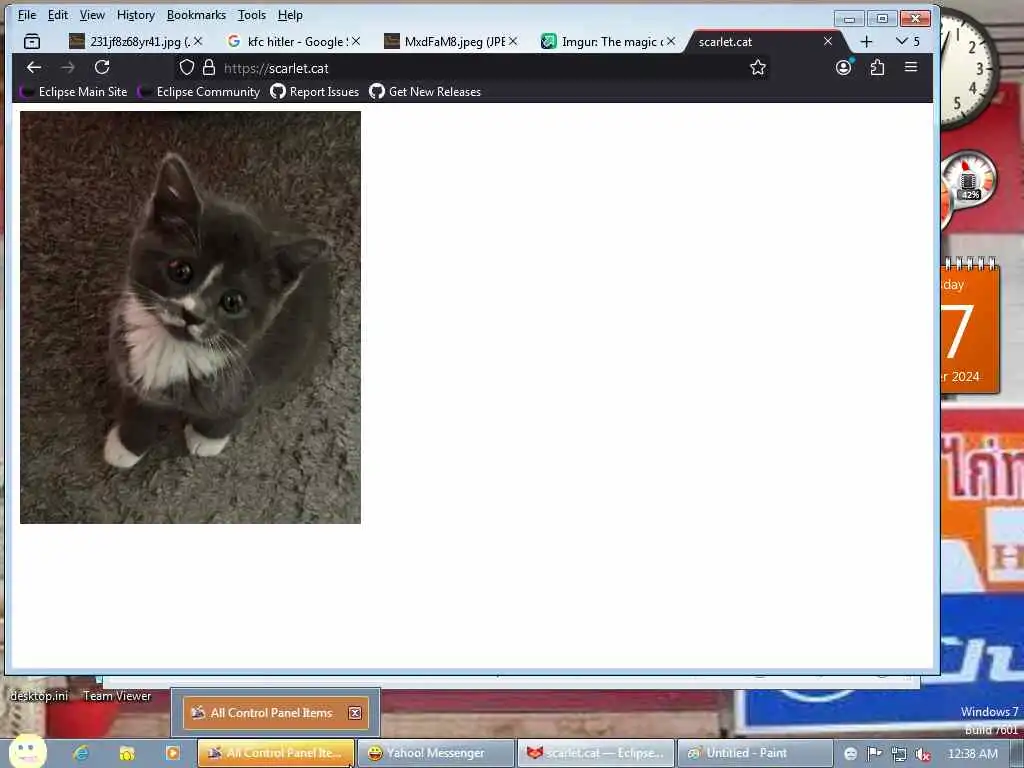Switch to Untitled - Paint on taskbar
The image size is (1024, 768).
click(756, 753)
